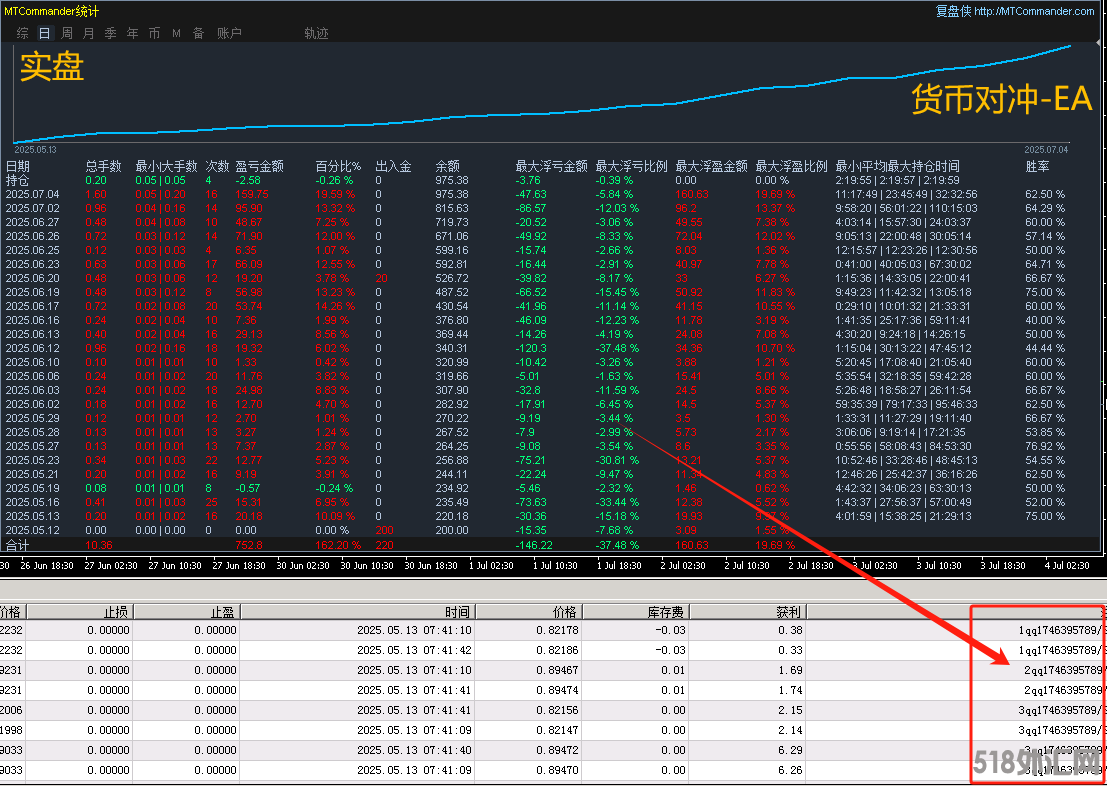Select the 2025.06.27 date row

[x=32, y=222]
